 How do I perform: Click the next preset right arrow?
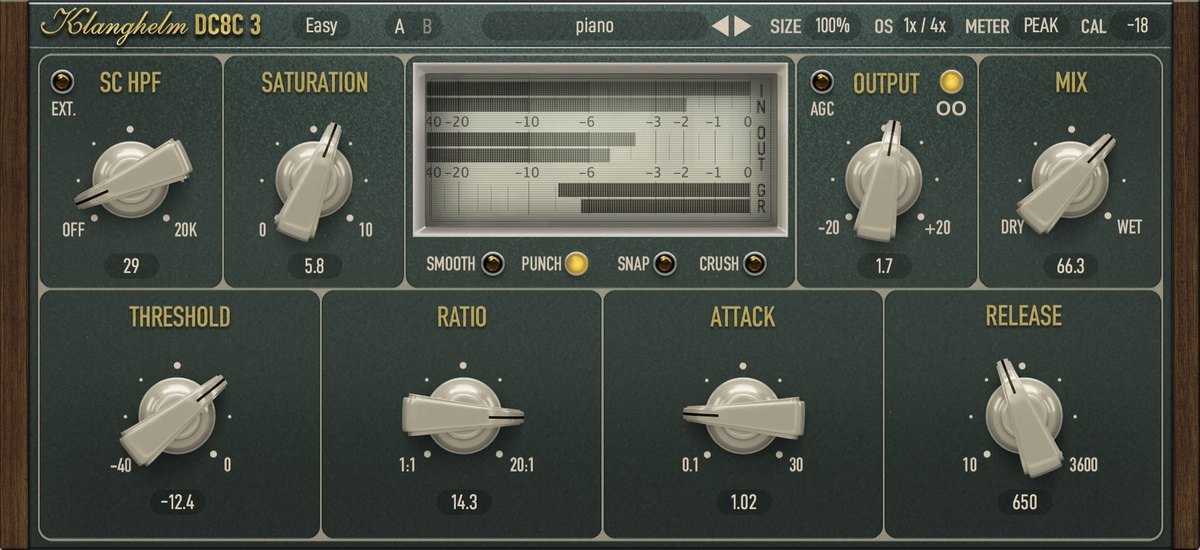[742, 26]
